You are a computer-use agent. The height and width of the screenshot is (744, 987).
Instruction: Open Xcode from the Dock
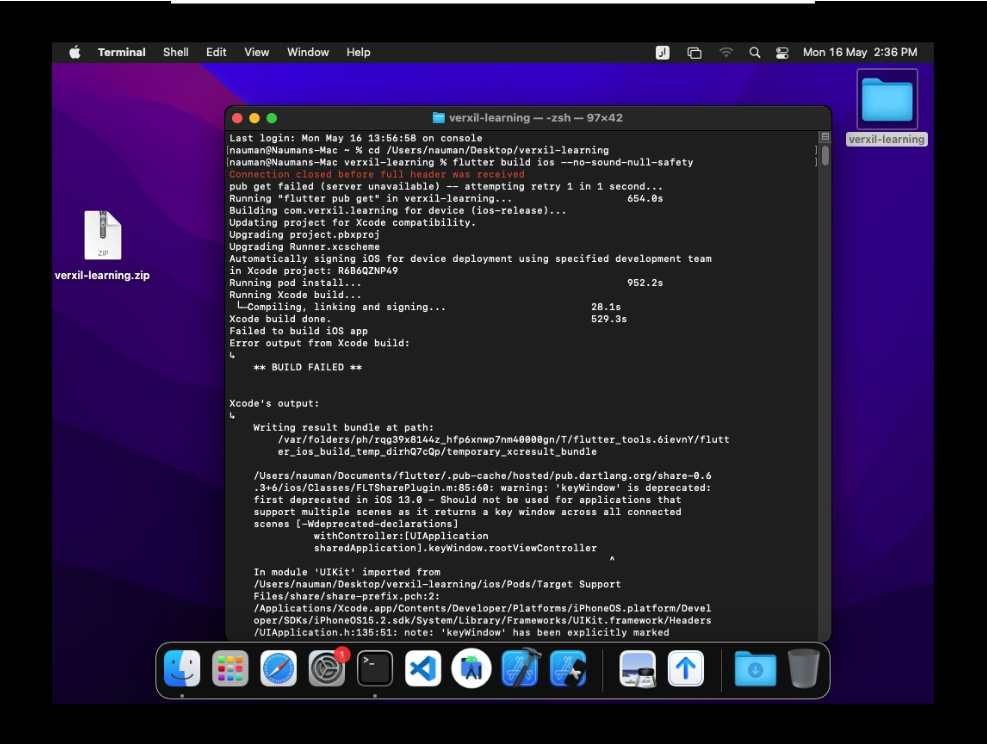tap(520, 668)
